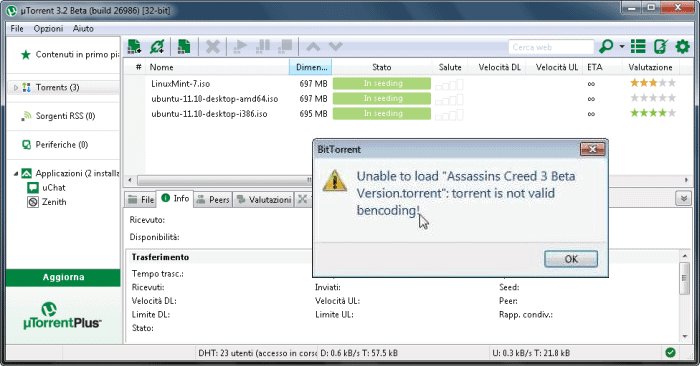This screenshot has height=366, width=700.
Task: Switch to the File tab
Action: (x=141, y=200)
